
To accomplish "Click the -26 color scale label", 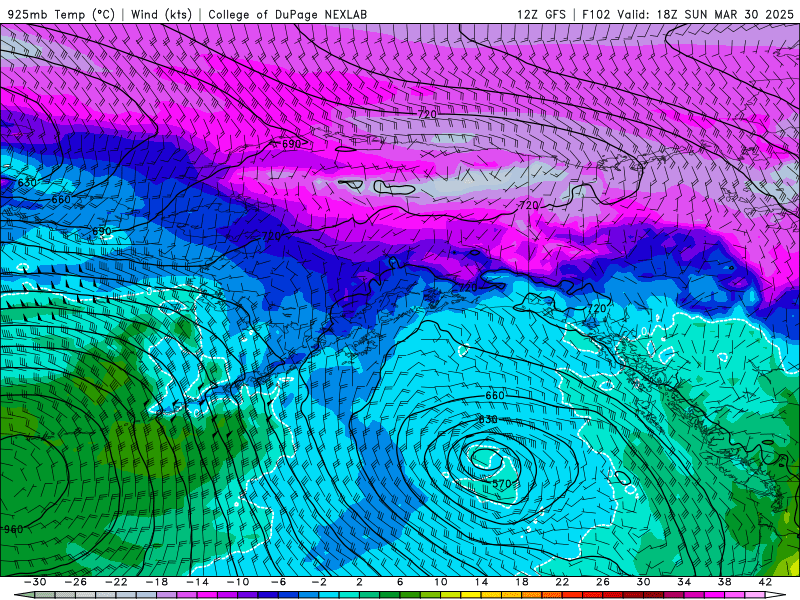I will tap(76, 582).
